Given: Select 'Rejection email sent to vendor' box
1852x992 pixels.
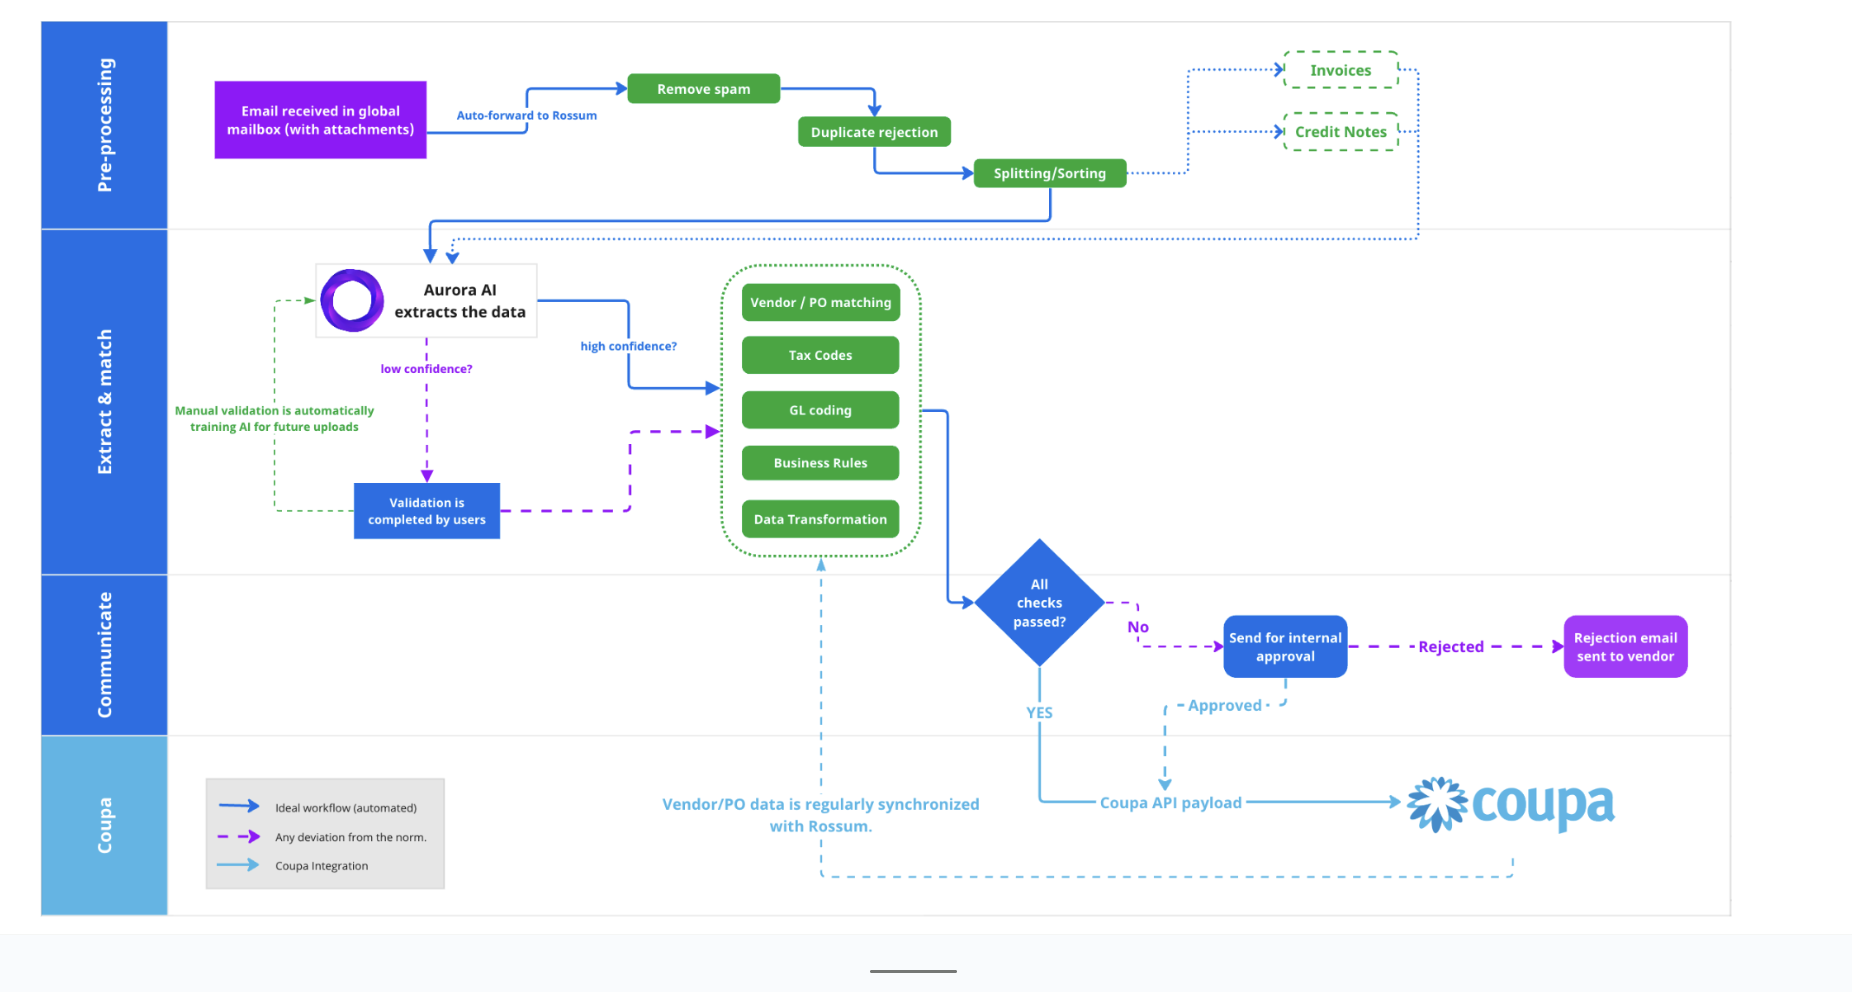Looking at the screenshot, I should (x=1625, y=647).
